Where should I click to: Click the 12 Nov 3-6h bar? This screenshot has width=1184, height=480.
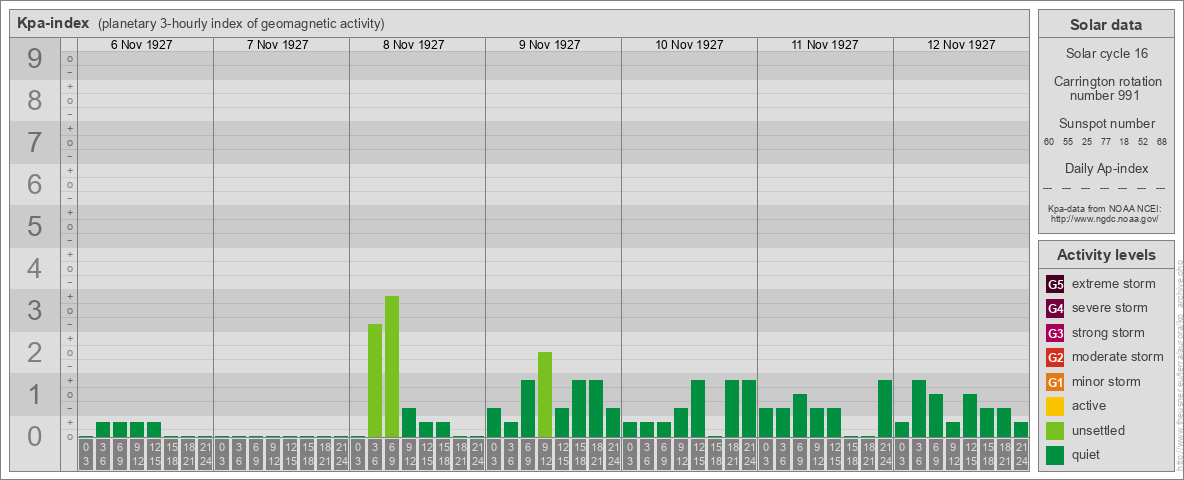coord(918,409)
